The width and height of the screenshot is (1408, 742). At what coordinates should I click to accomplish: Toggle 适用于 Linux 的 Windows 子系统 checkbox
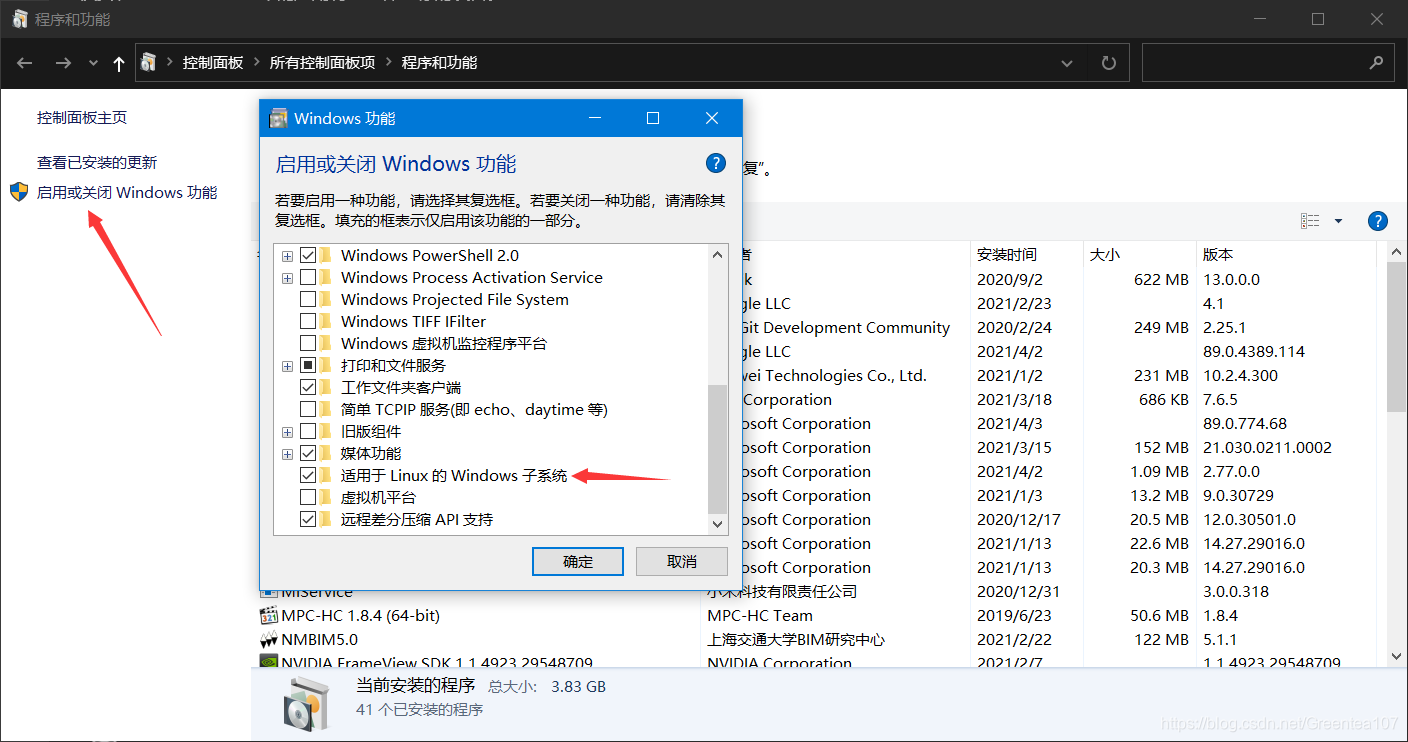tap(308, 475)
